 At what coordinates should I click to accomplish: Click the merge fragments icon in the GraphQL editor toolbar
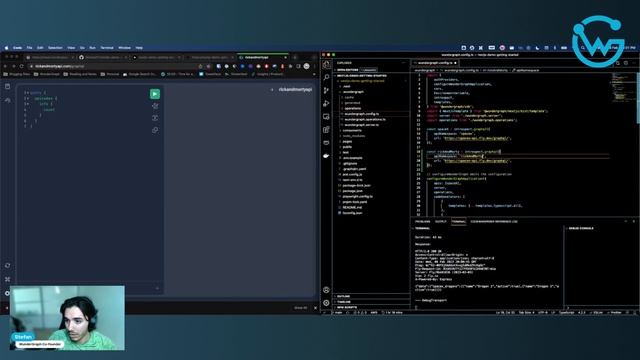pos(155,118)
